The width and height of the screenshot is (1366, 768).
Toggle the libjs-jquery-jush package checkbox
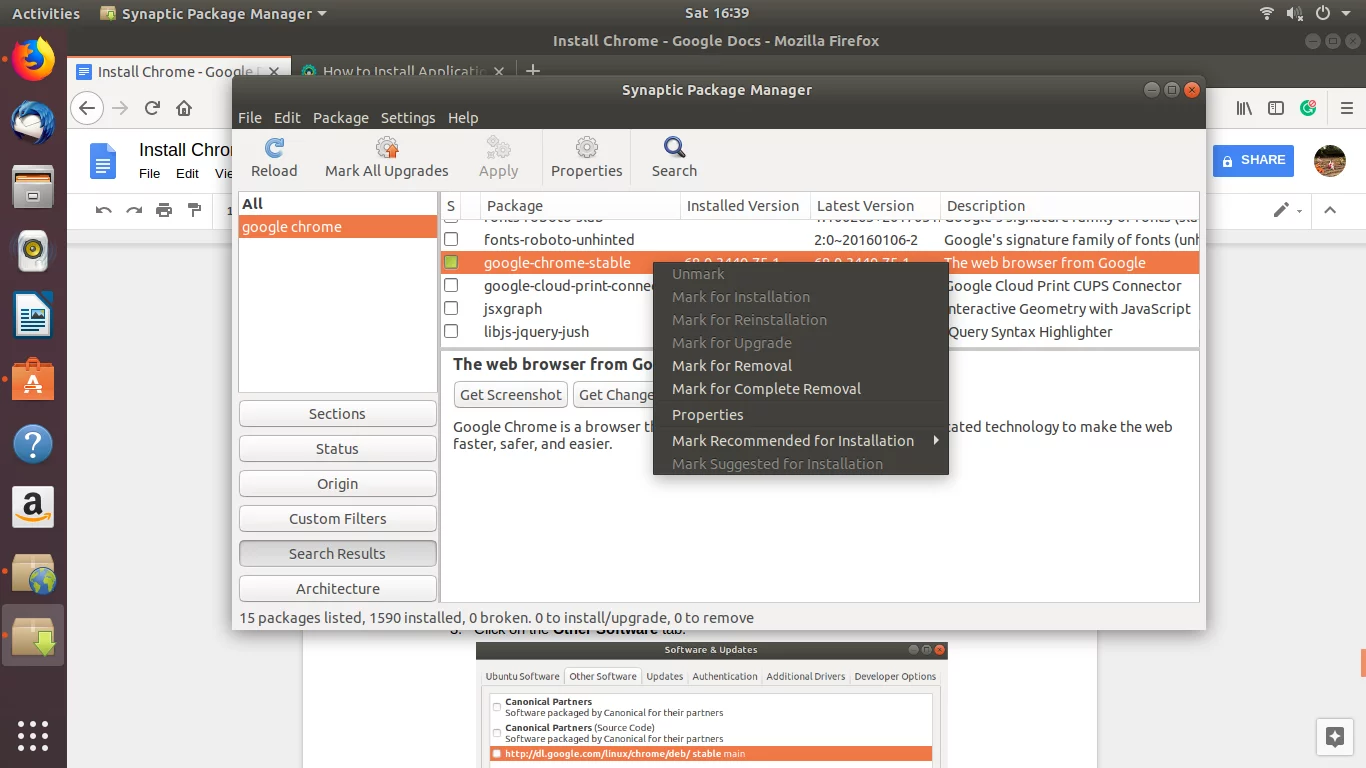click(x=451, y=332)
